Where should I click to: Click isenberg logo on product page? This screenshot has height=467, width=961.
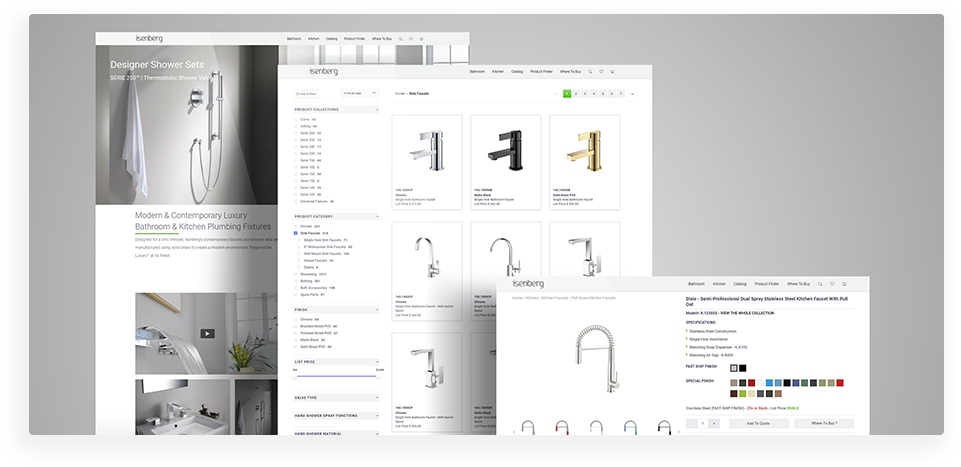528,284
